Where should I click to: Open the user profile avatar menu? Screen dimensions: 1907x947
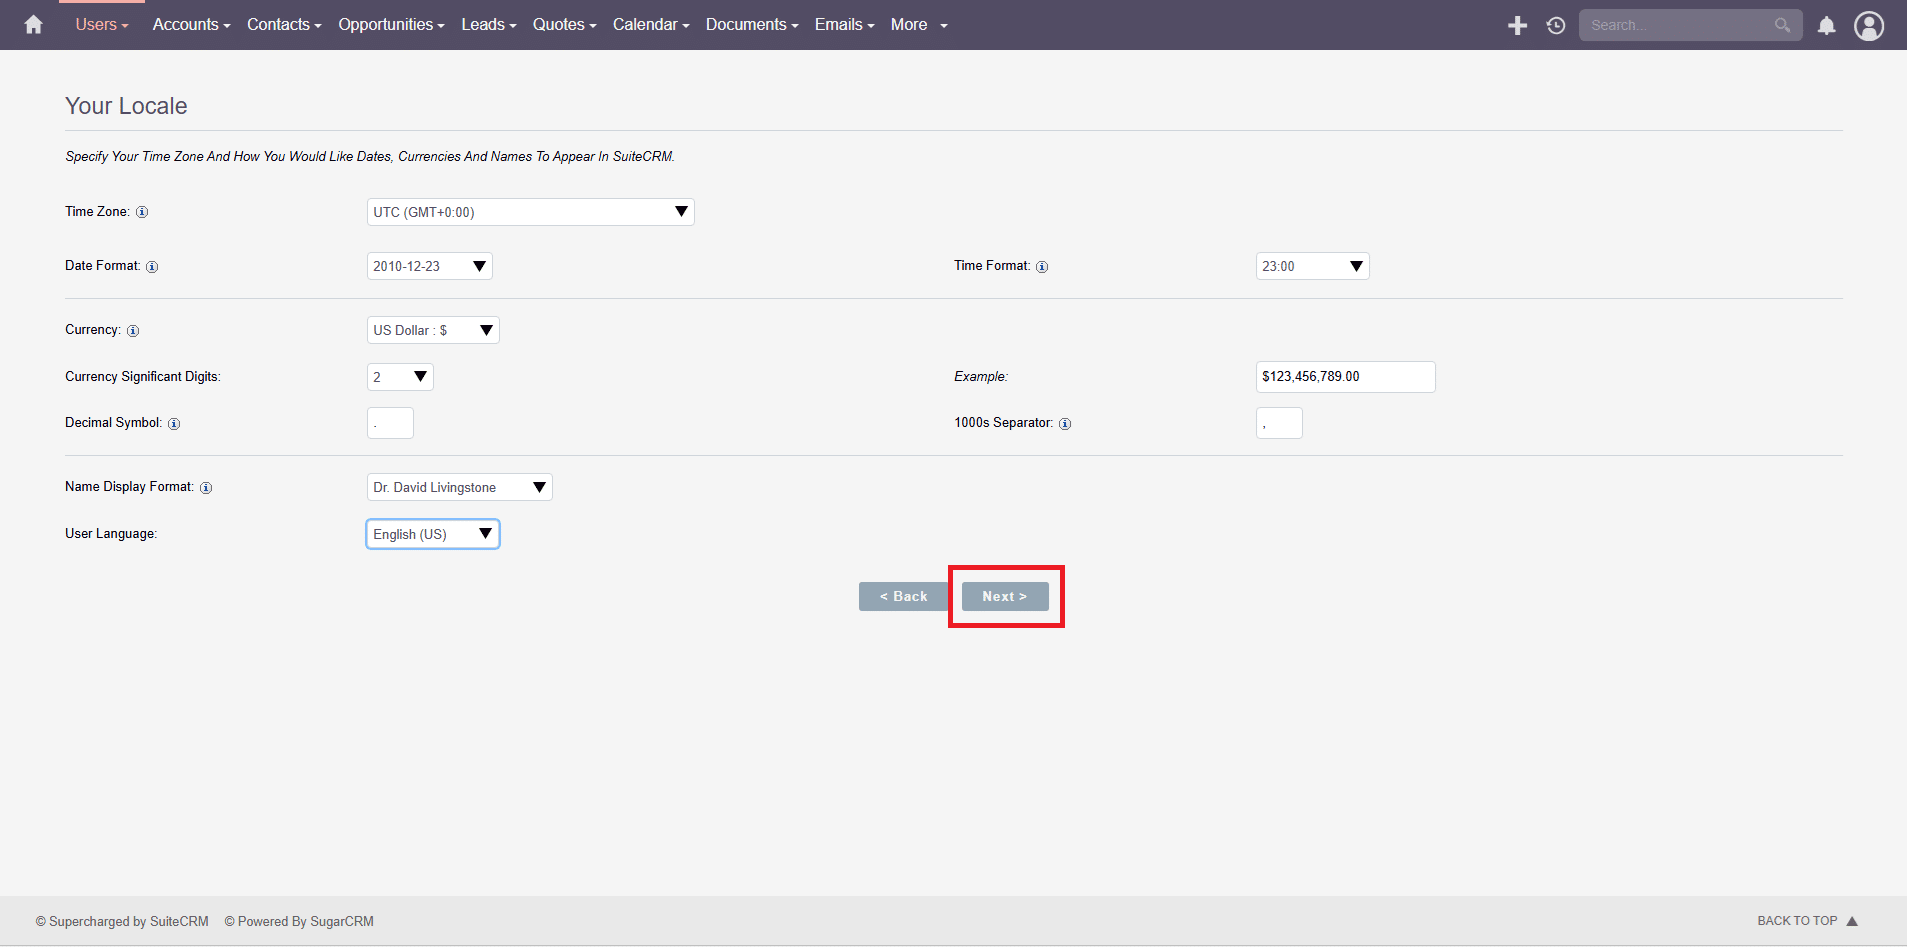tap(1868, 25)
